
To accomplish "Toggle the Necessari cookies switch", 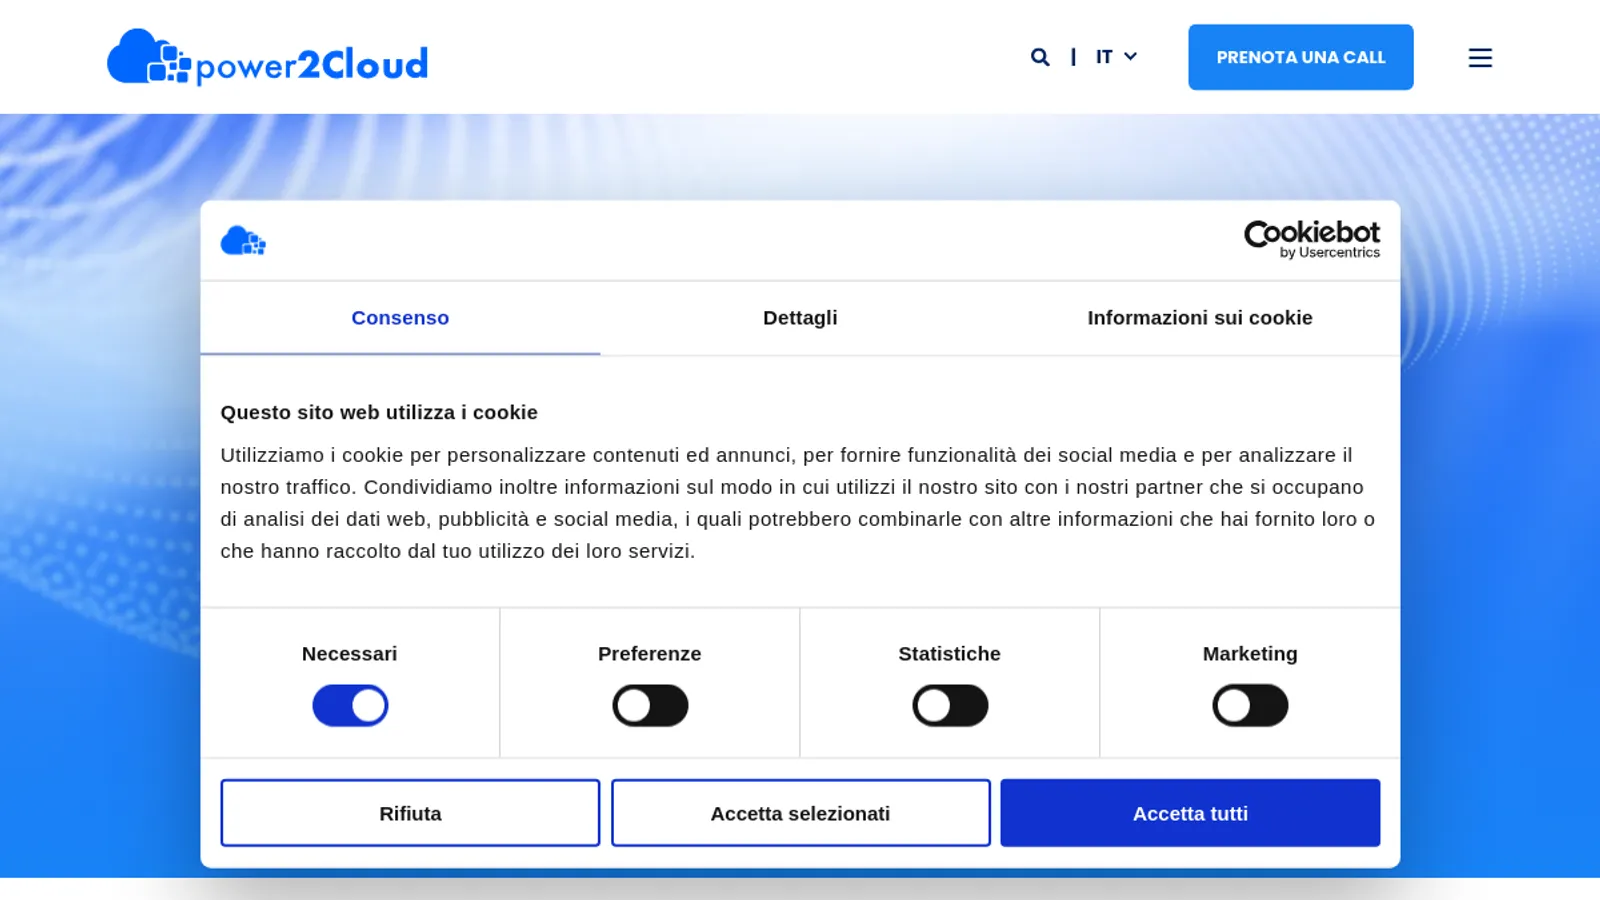I will click(x=350, y=706).
